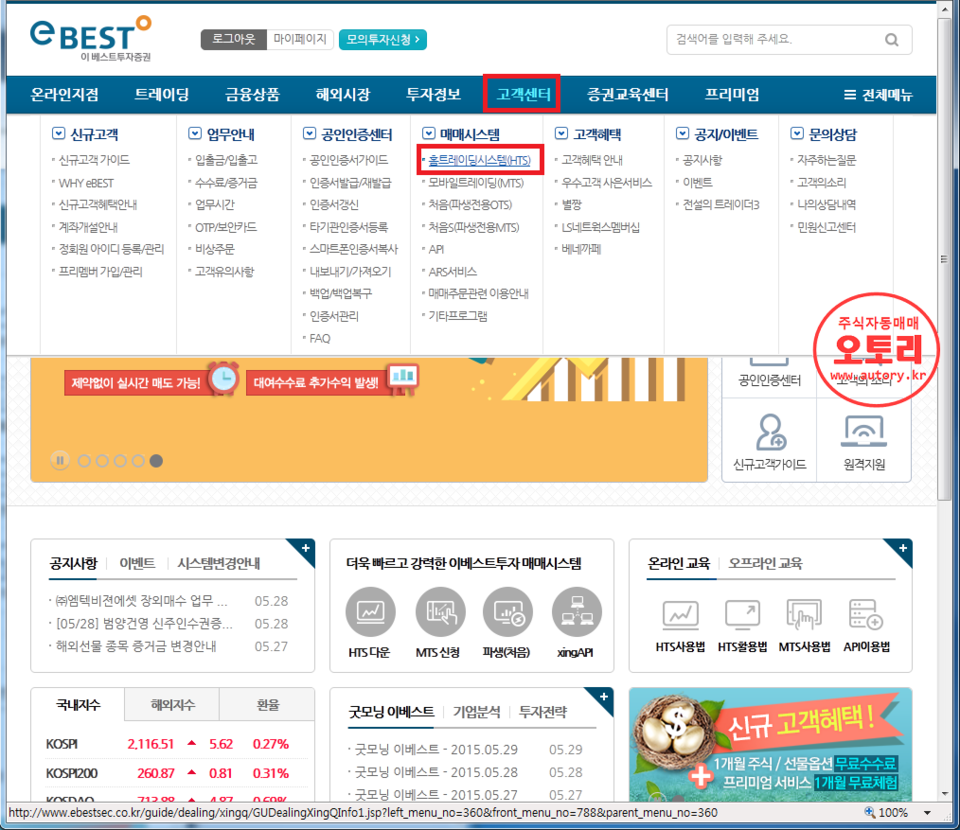Switch to 시스템변경안내 tab
960x830 pixels.
pyautogui.click(x=219, y=563)
